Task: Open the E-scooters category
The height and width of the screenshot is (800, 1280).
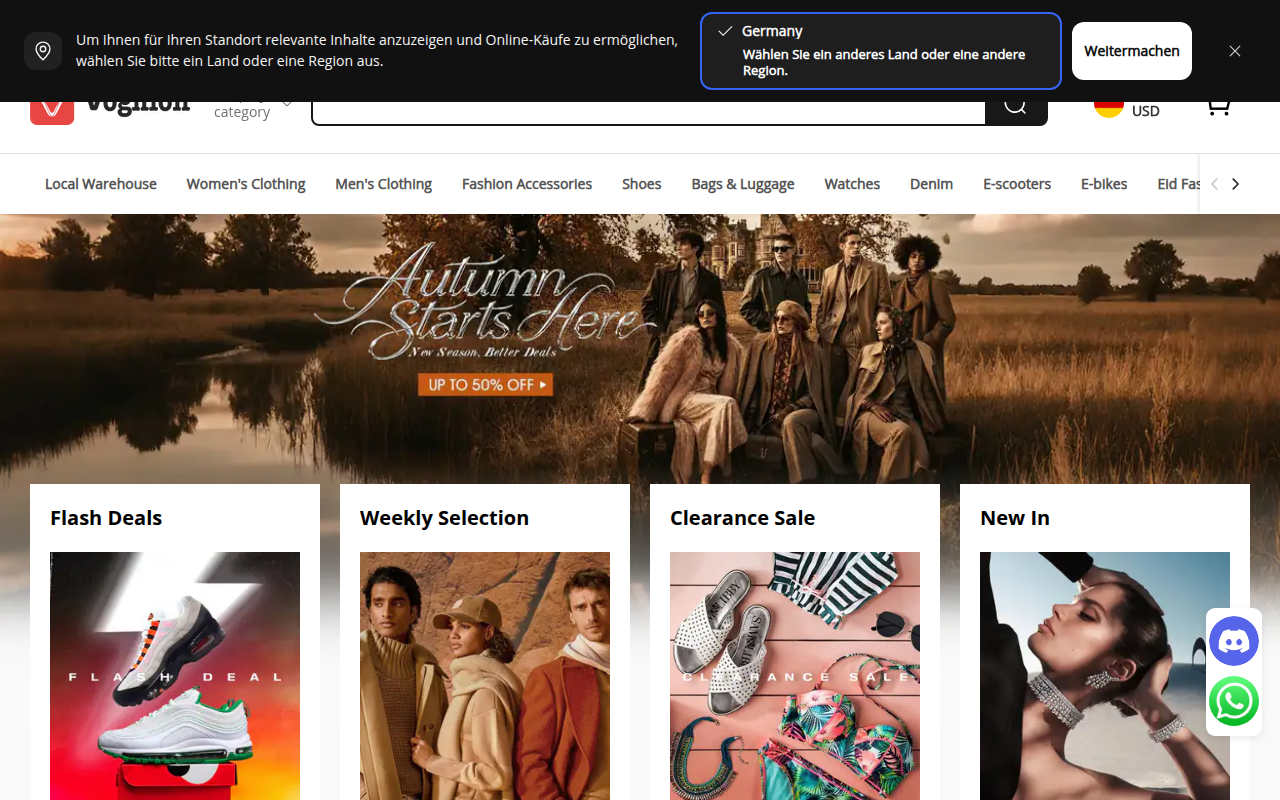Action: pos(1017,184)
